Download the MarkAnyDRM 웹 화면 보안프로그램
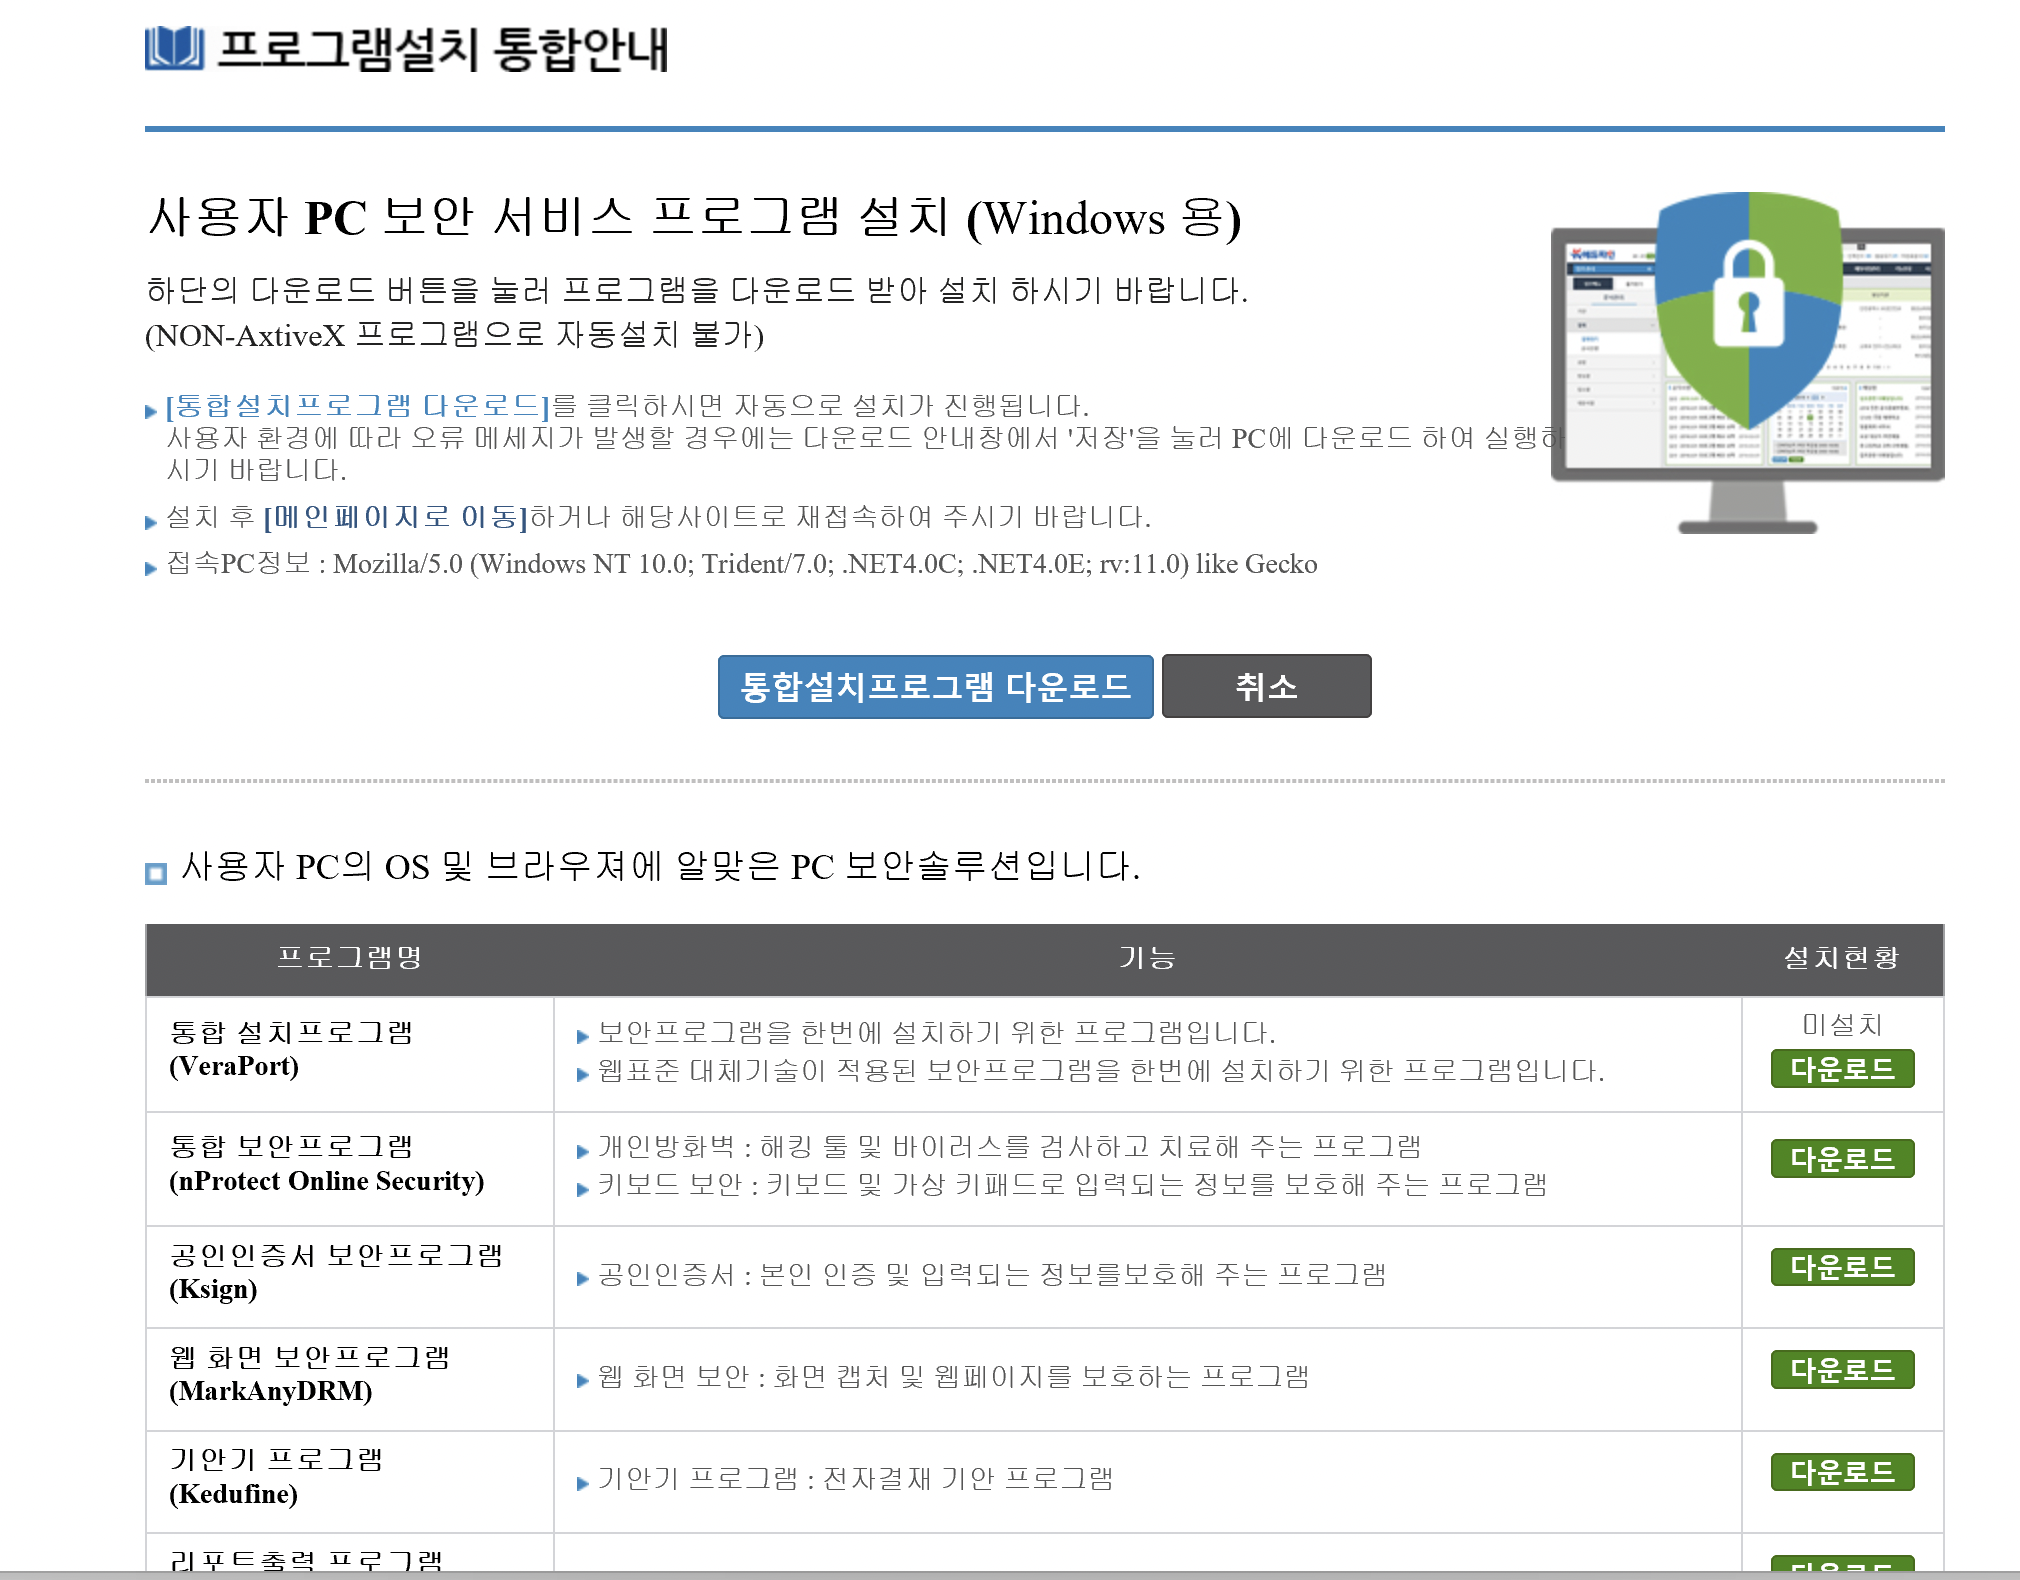Viewport: 2020px width, 1580px height. coord(1841,1369)
